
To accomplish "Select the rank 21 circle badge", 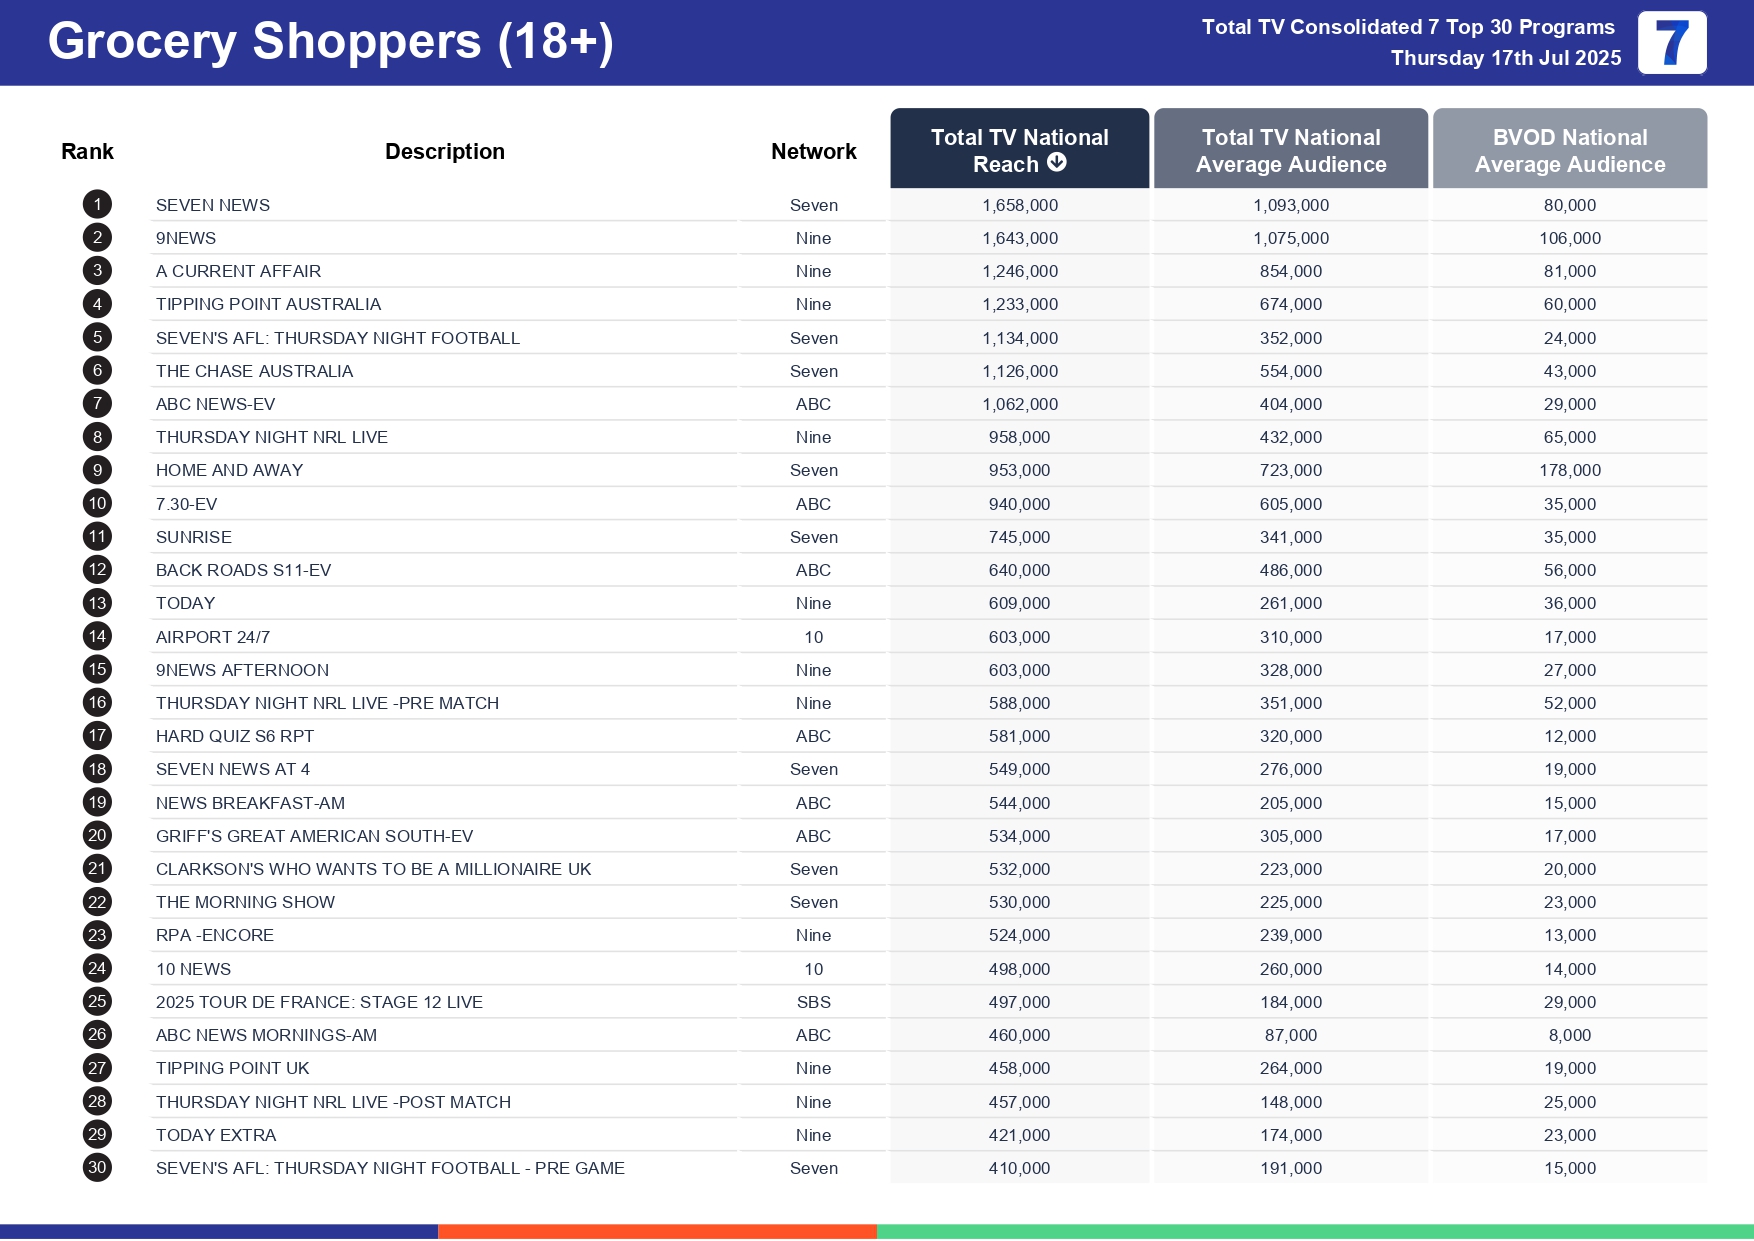I will pyautogui.click(x=97, y=868).
